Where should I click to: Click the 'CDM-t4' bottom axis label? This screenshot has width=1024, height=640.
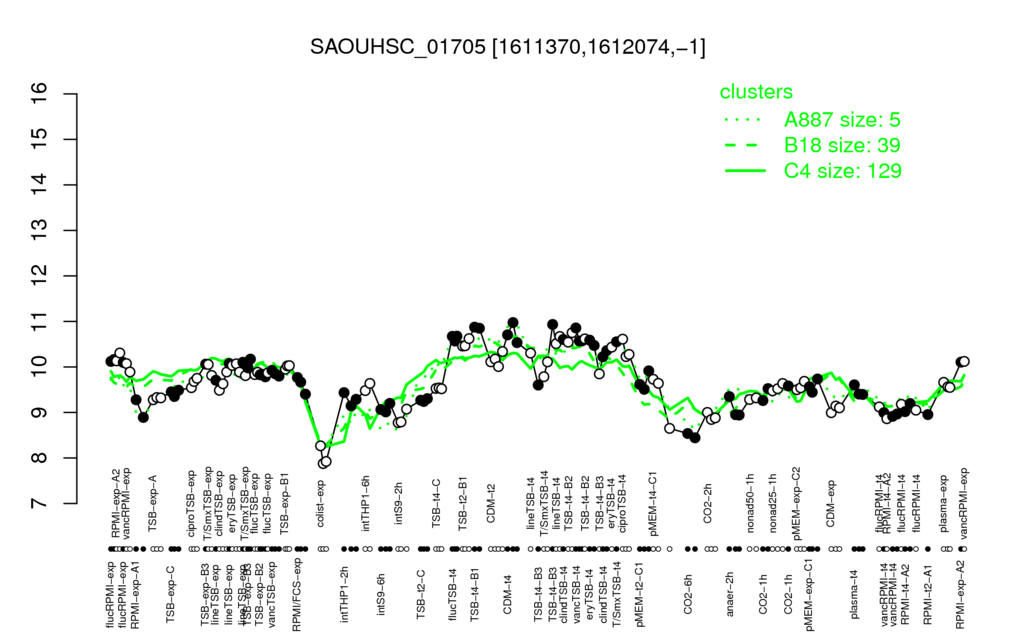[507, 594]
